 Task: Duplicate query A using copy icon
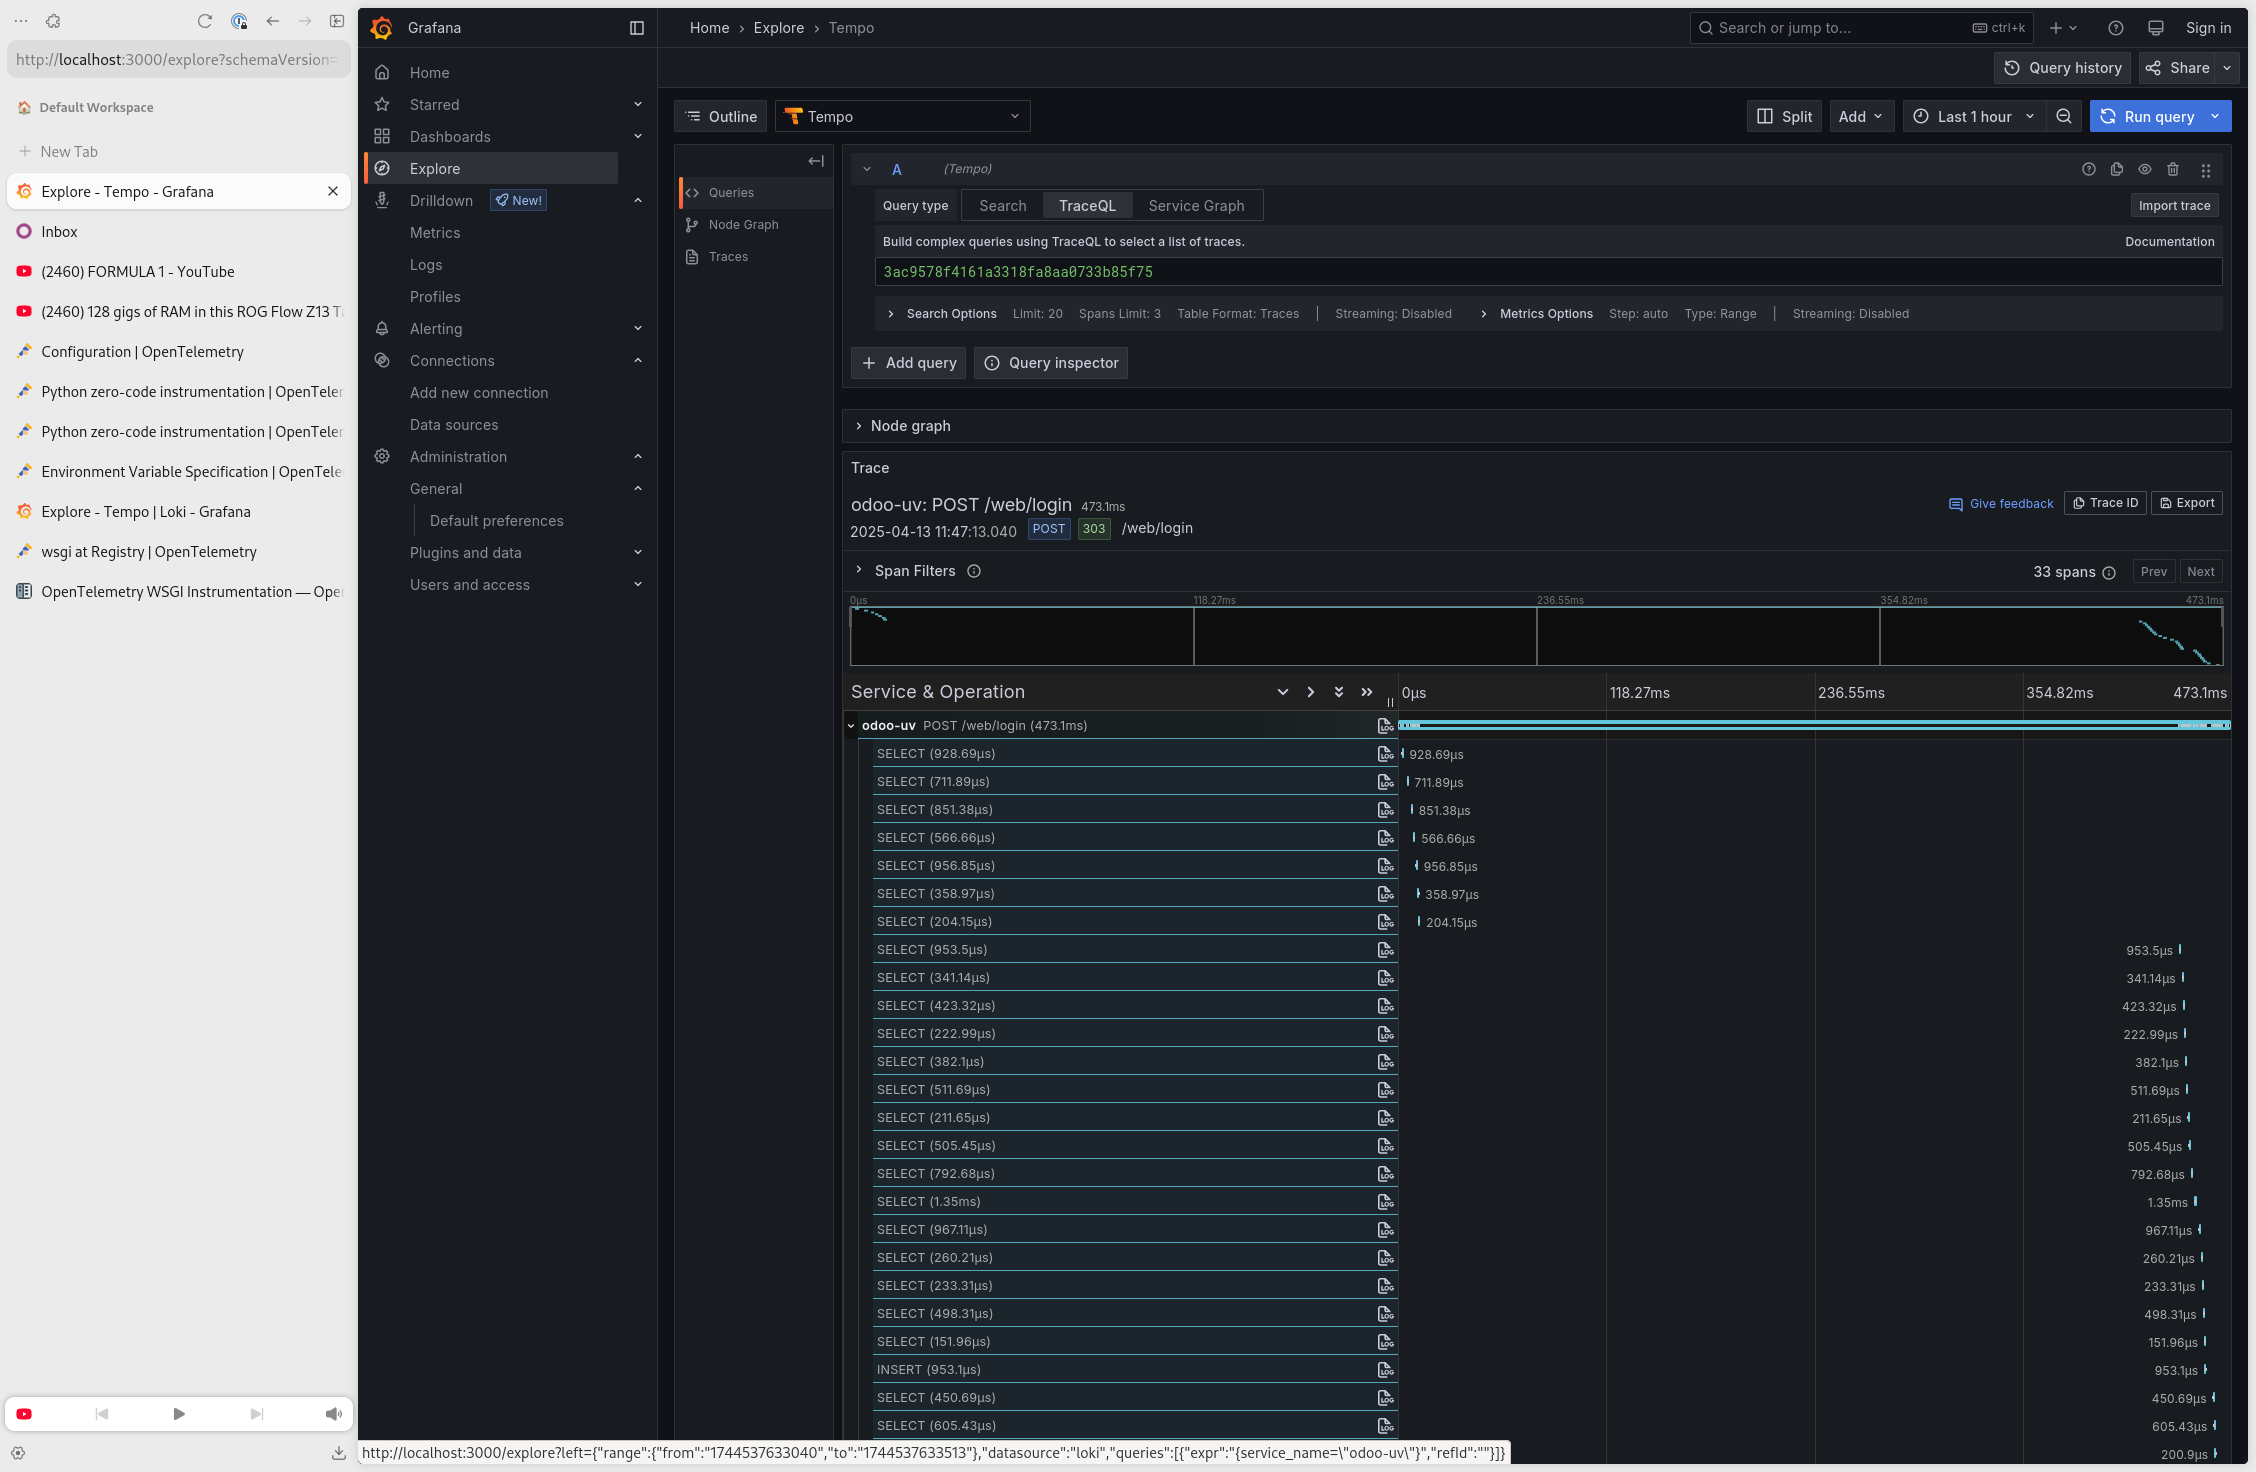(2117, 169)
